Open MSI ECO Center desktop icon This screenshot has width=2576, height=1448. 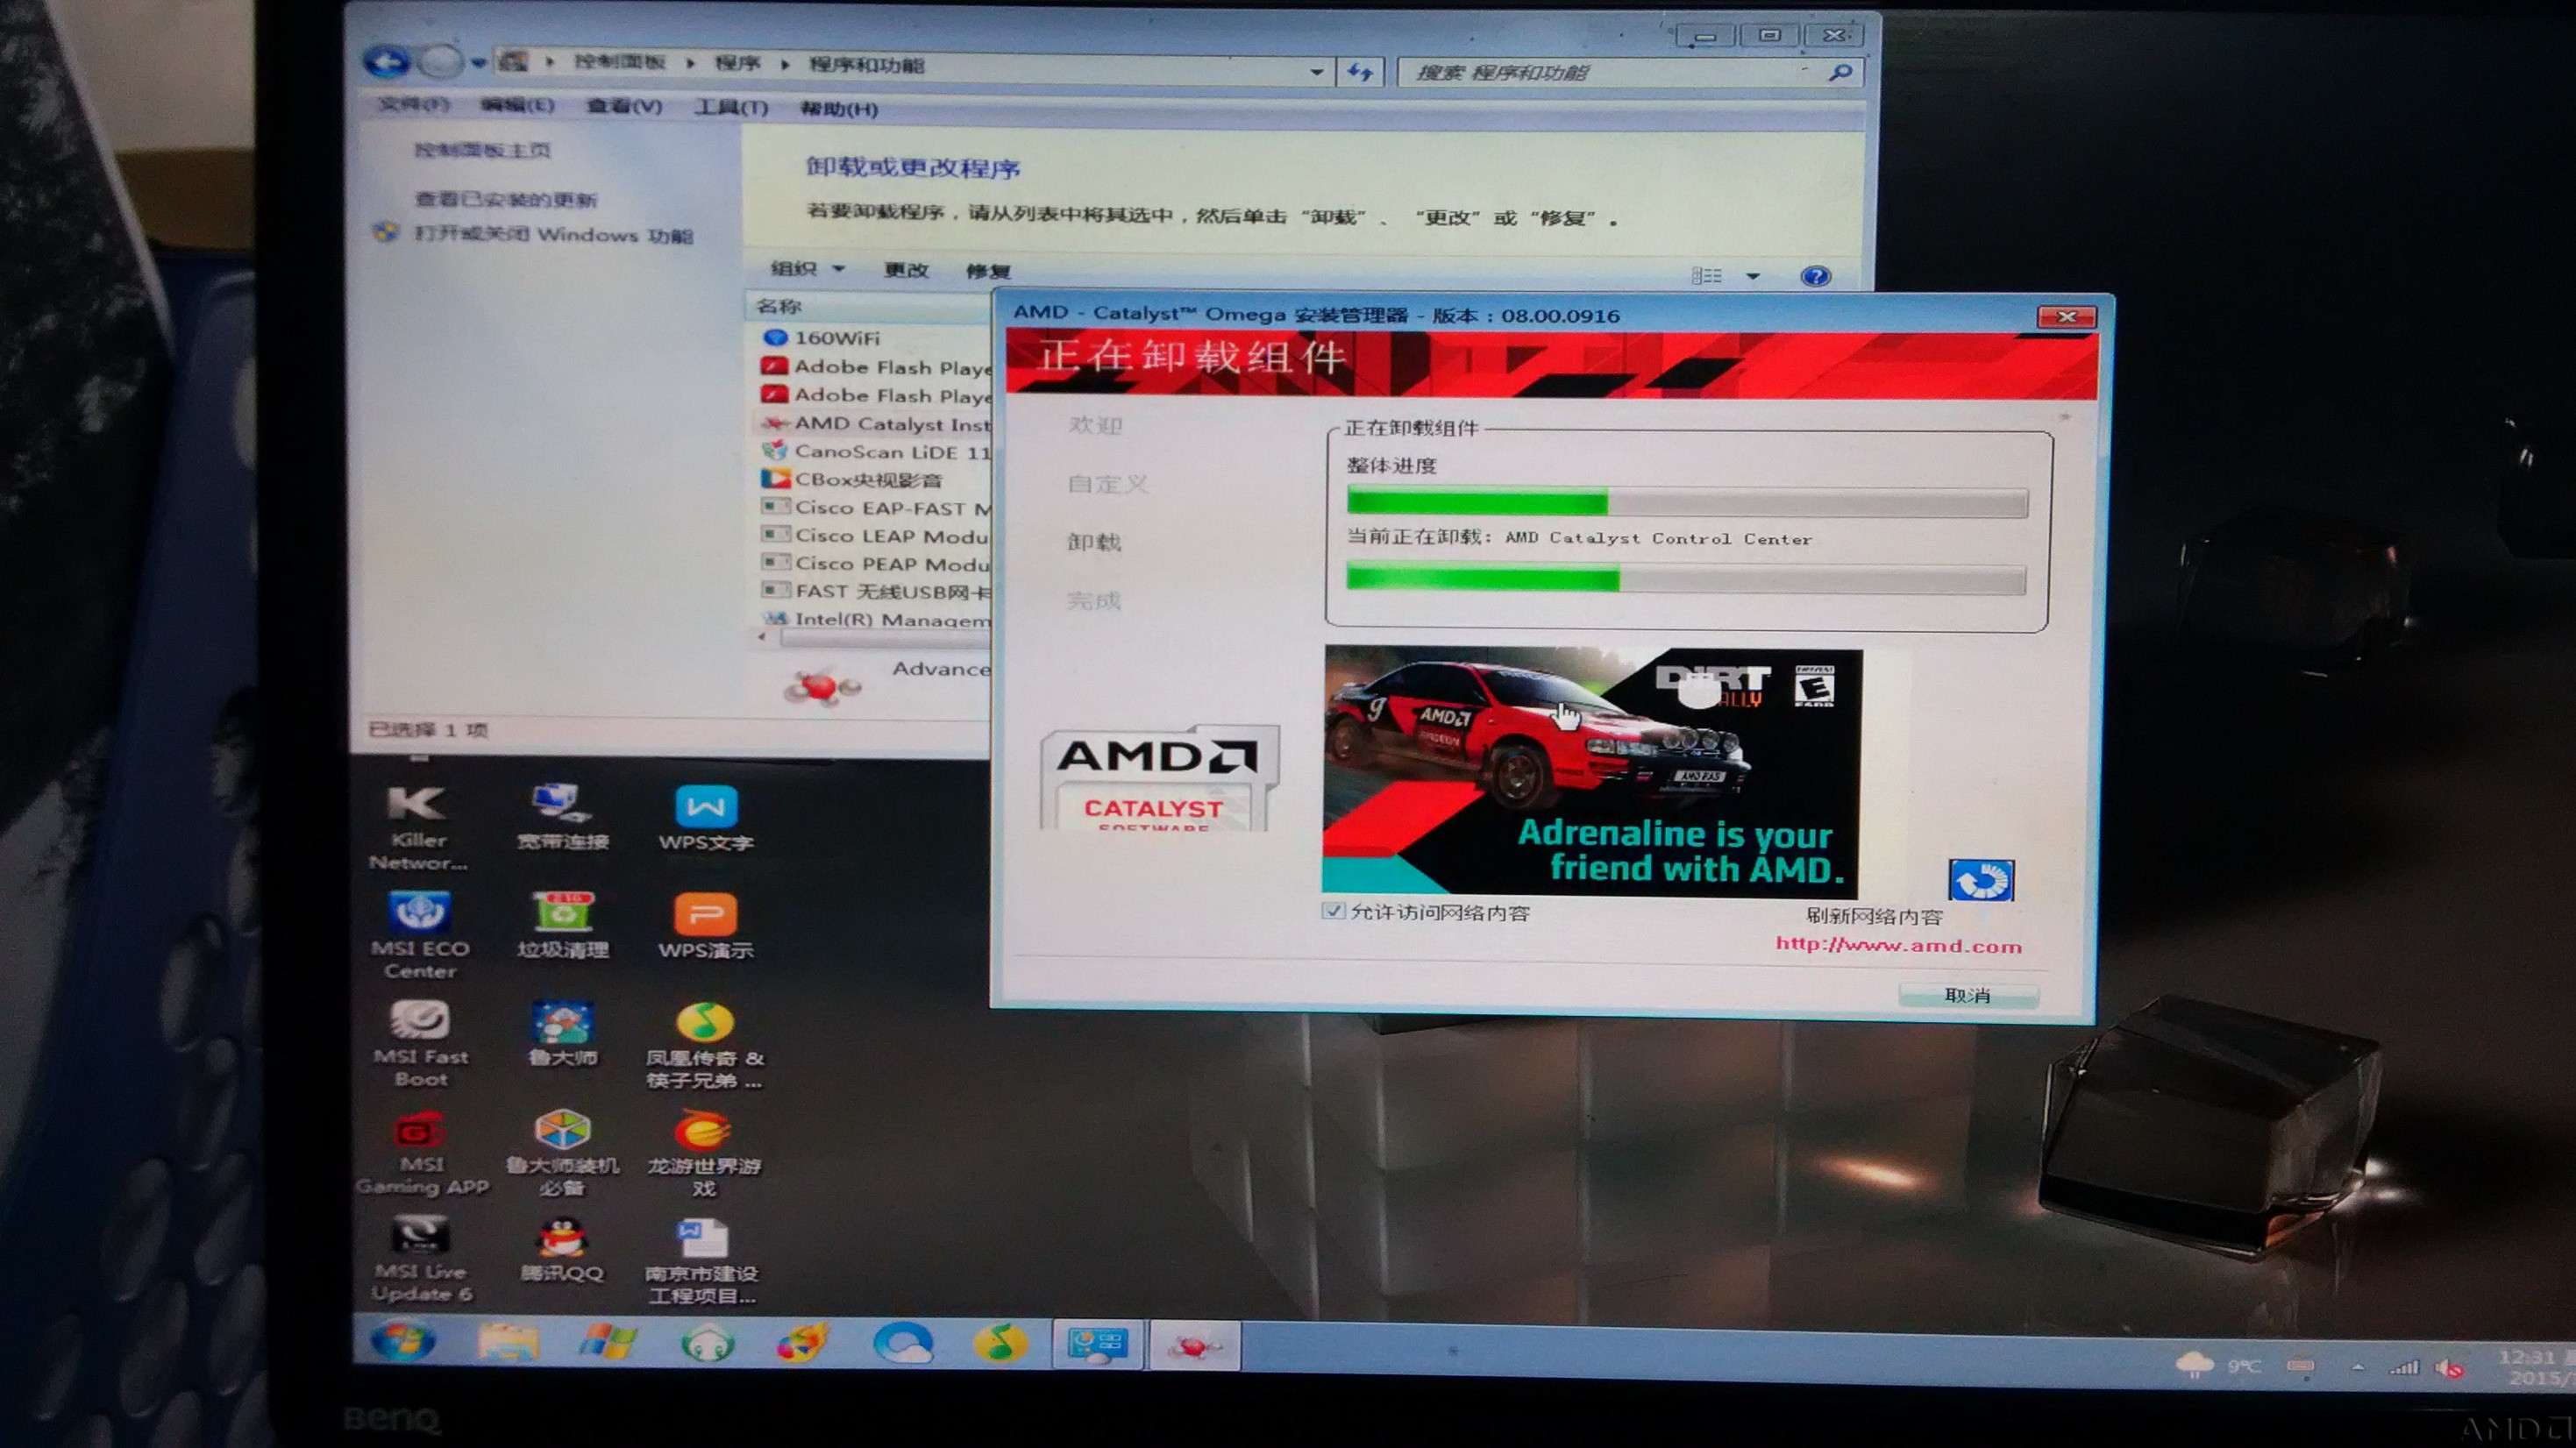[419, 935]
